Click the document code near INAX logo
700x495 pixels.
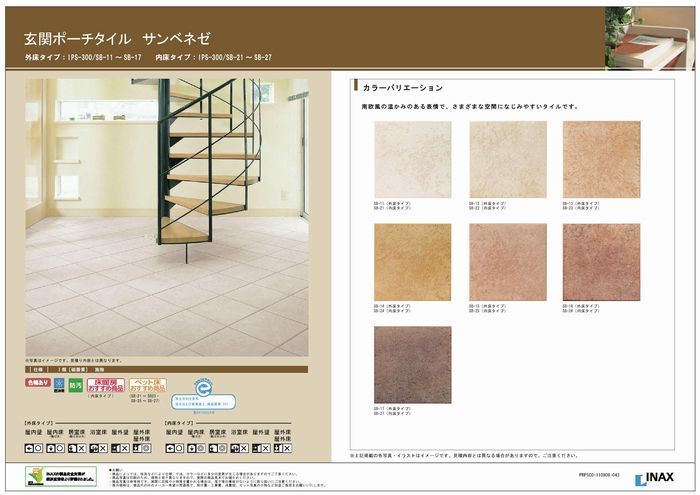(599, 475)
